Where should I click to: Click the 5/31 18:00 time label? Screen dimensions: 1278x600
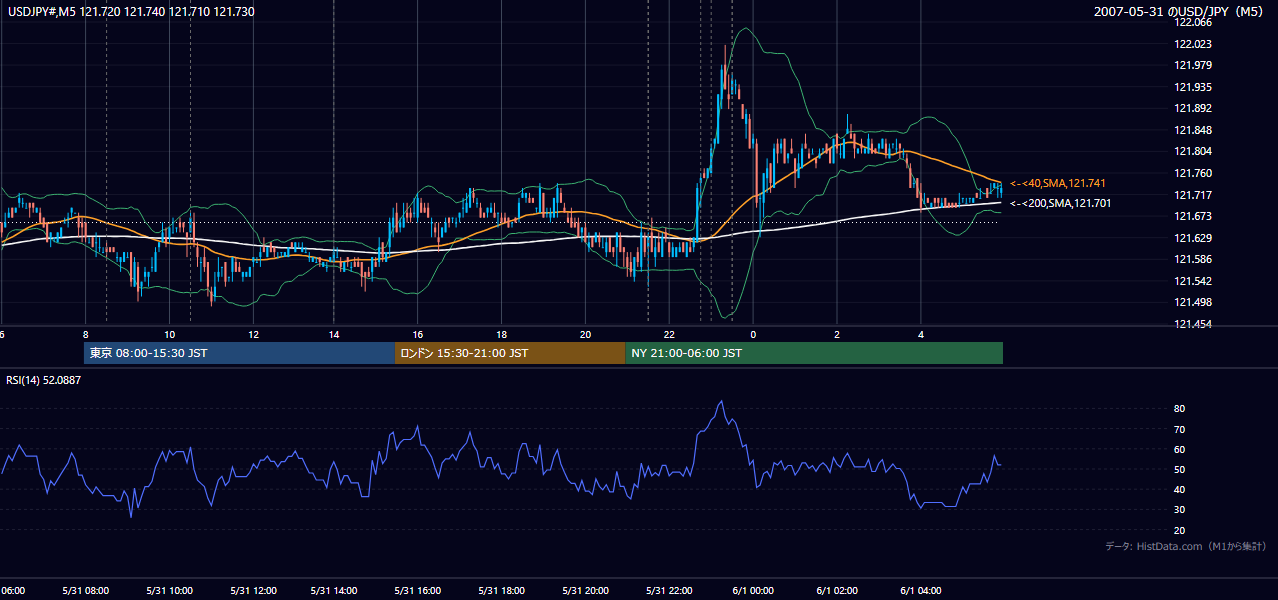click(x=501, y=591)
